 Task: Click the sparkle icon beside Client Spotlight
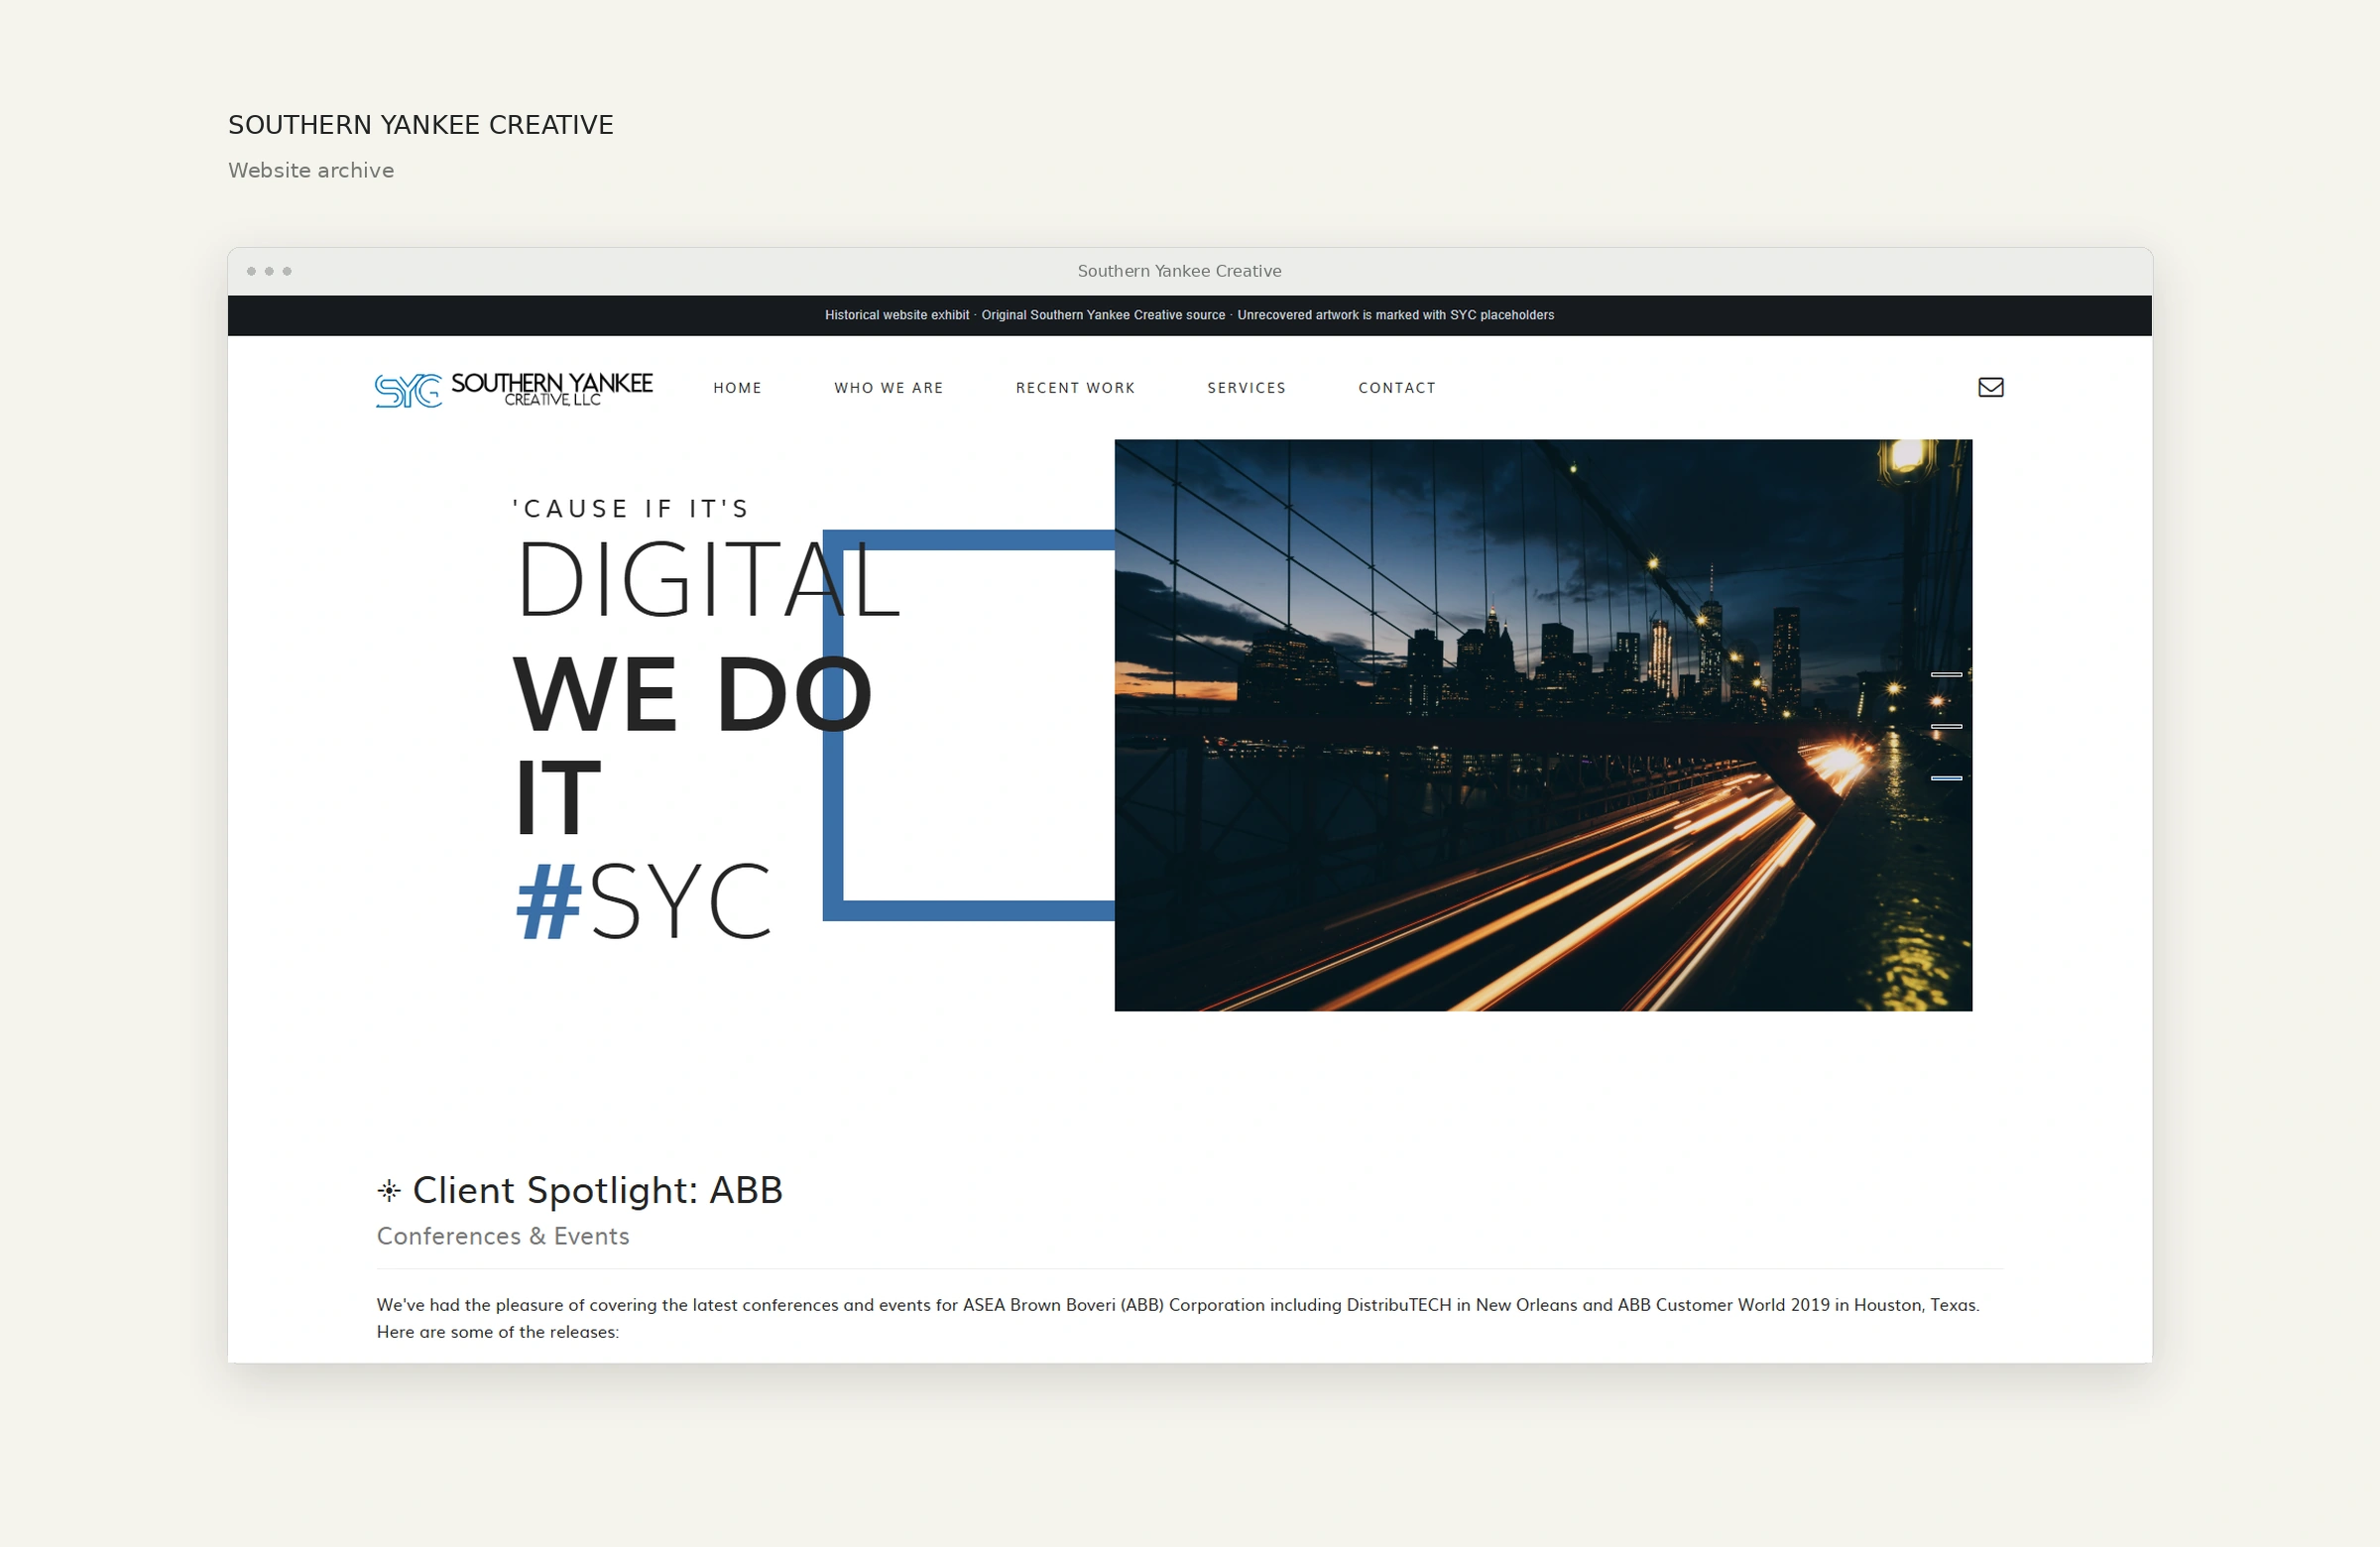pyautogui.click(x=389, y=1190)
